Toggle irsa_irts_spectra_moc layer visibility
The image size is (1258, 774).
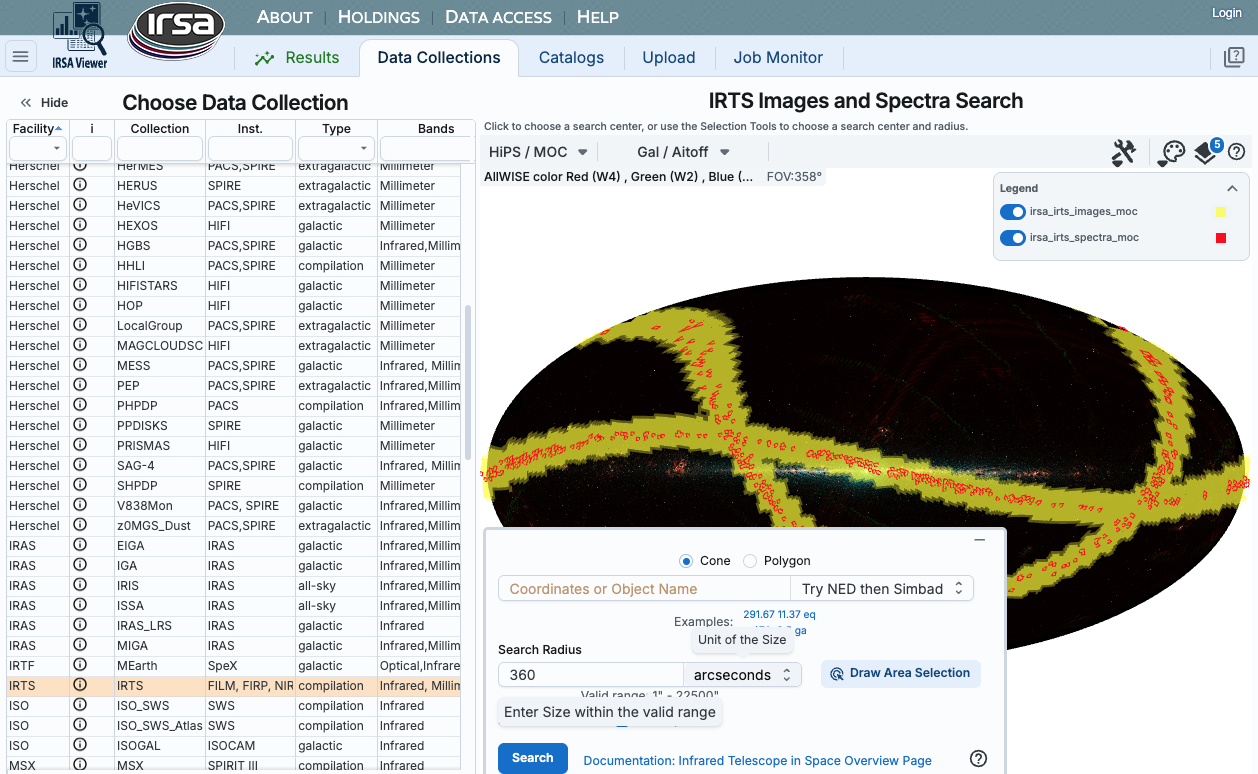(1013, 238)
